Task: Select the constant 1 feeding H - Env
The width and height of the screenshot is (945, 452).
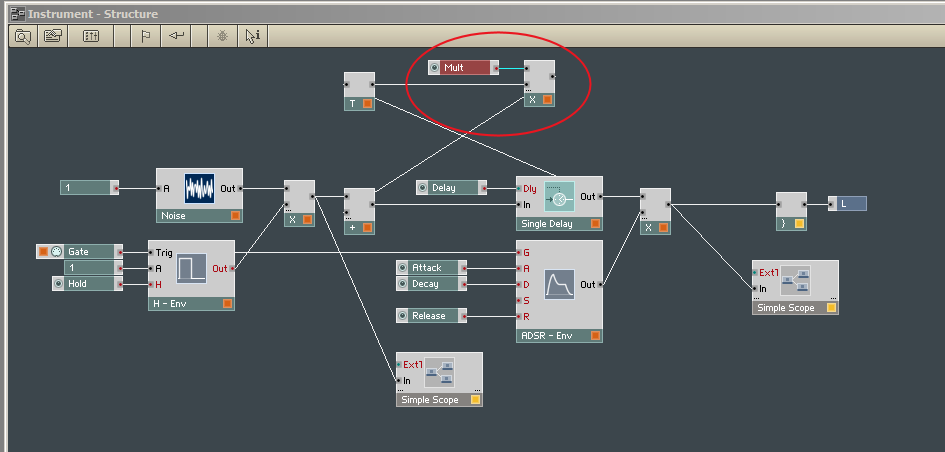Action: [93, 268]
